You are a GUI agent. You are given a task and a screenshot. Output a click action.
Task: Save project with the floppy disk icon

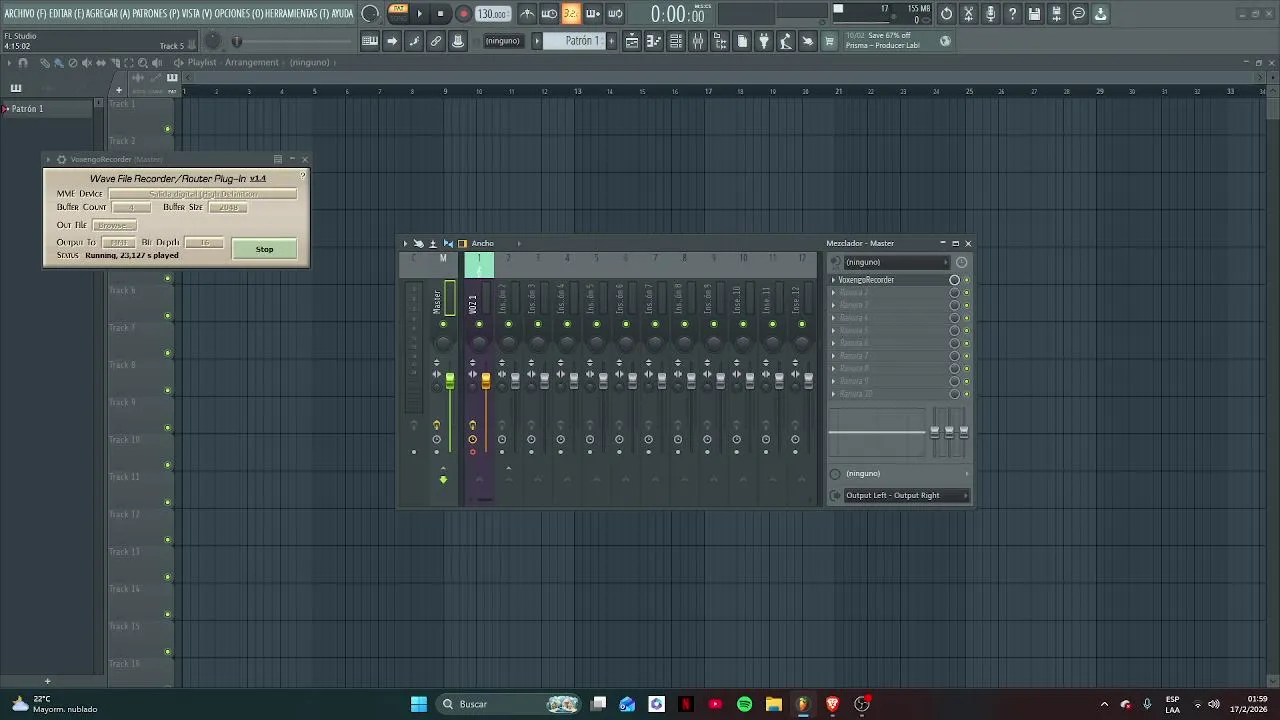pos(1034,14)
